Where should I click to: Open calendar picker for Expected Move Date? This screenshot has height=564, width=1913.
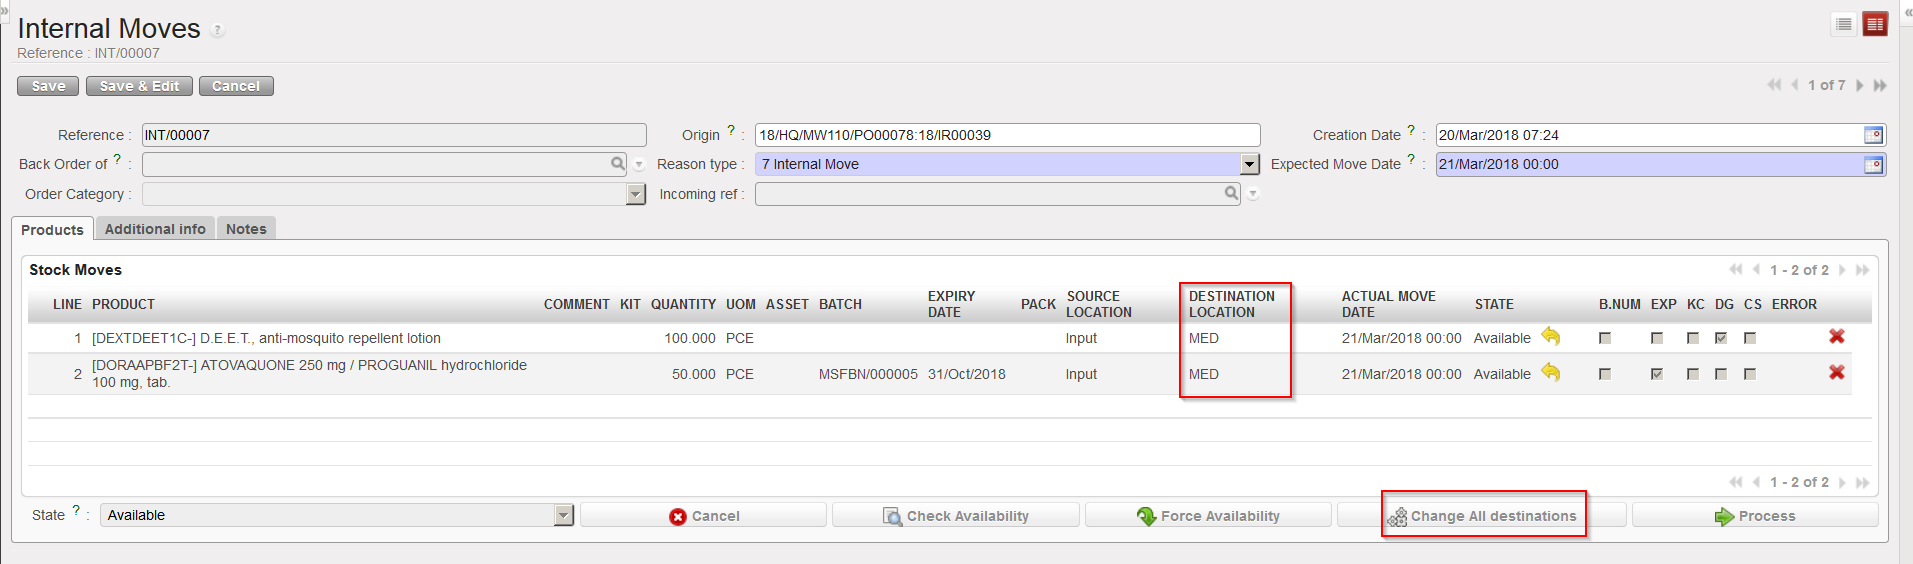click(x=1874, y=165)
